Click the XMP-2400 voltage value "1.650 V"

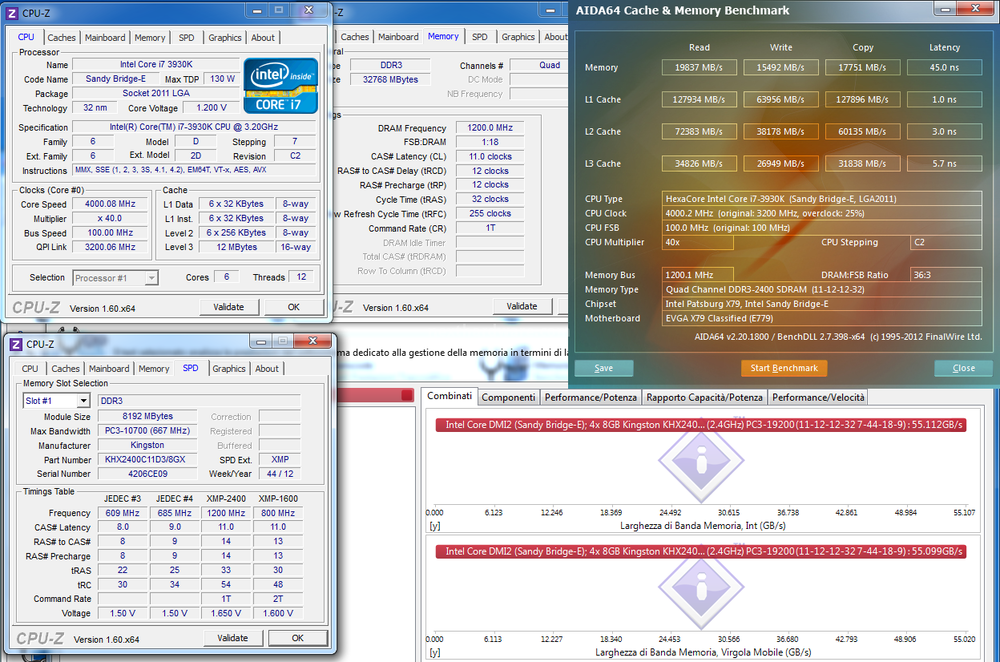click(x=226, y=613)
